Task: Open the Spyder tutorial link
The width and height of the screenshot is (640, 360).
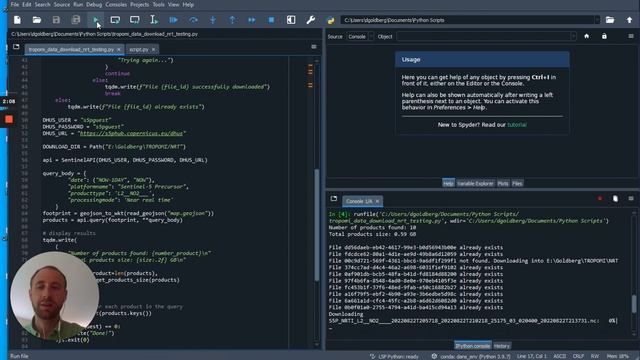Action: point(517,125)
